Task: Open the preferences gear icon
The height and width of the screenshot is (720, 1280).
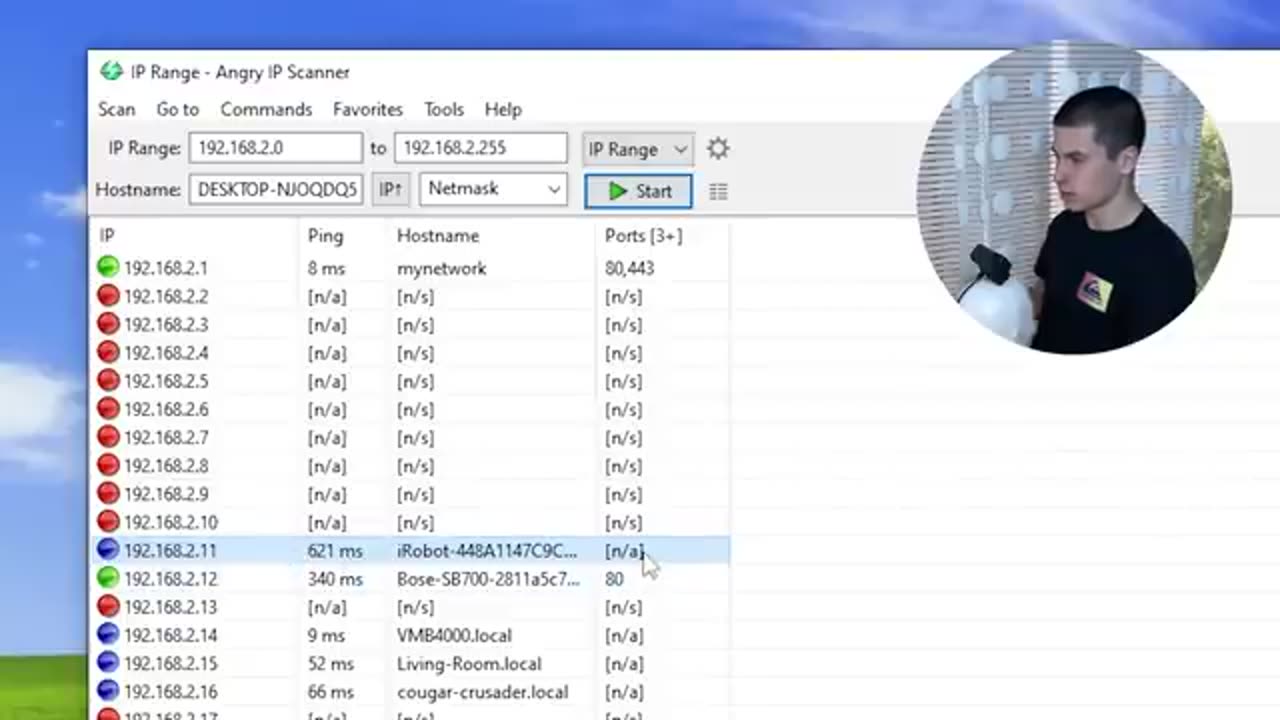Action: [x=718, y=149]
